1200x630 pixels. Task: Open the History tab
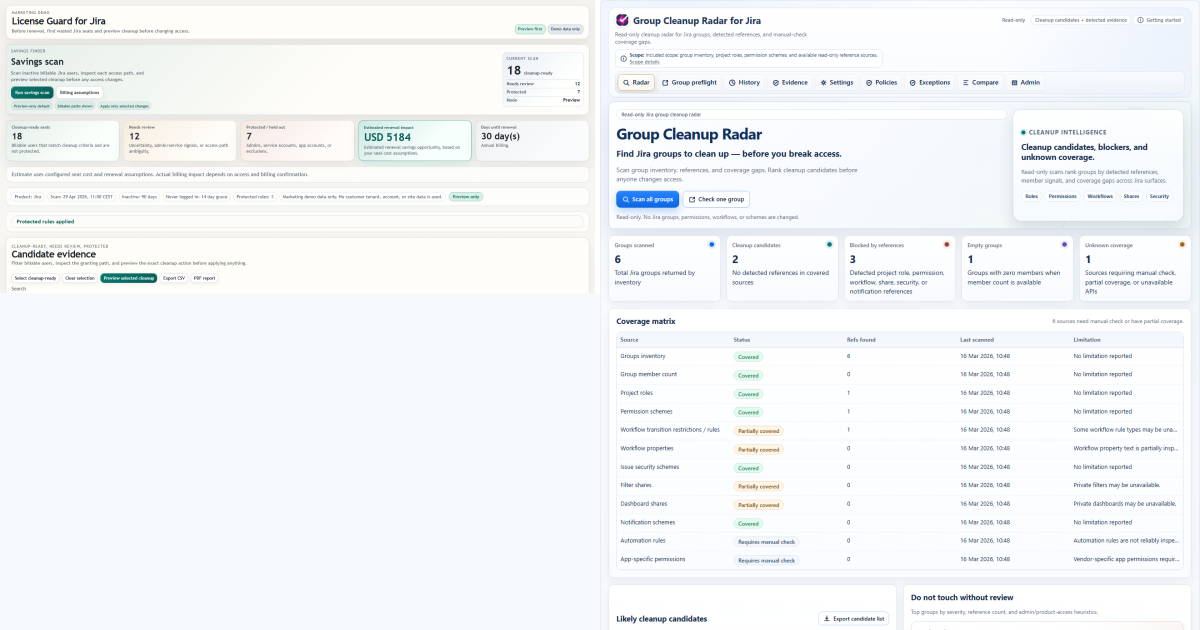[745, 83]
